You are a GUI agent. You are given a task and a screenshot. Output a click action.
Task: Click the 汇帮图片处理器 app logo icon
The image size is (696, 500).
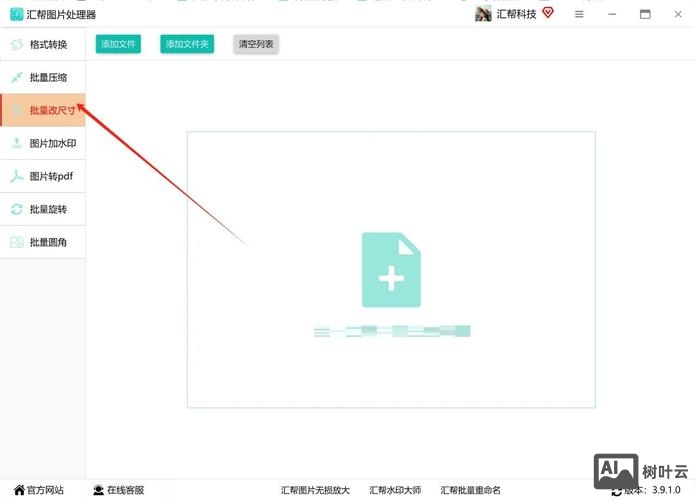pos(16,14)
